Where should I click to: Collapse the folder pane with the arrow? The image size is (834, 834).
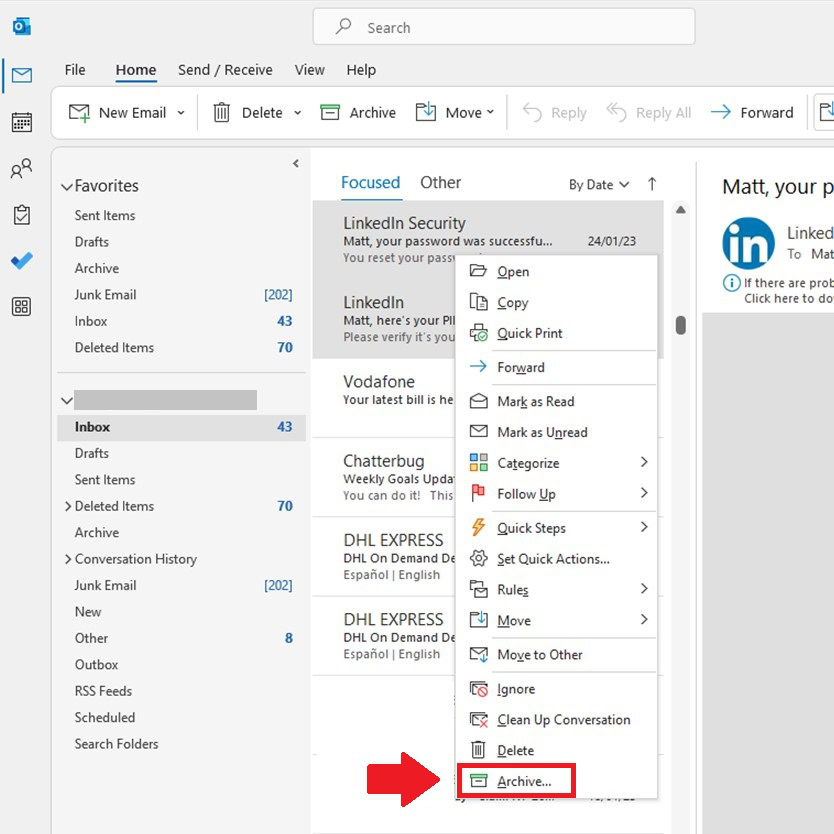click(295, 163)
